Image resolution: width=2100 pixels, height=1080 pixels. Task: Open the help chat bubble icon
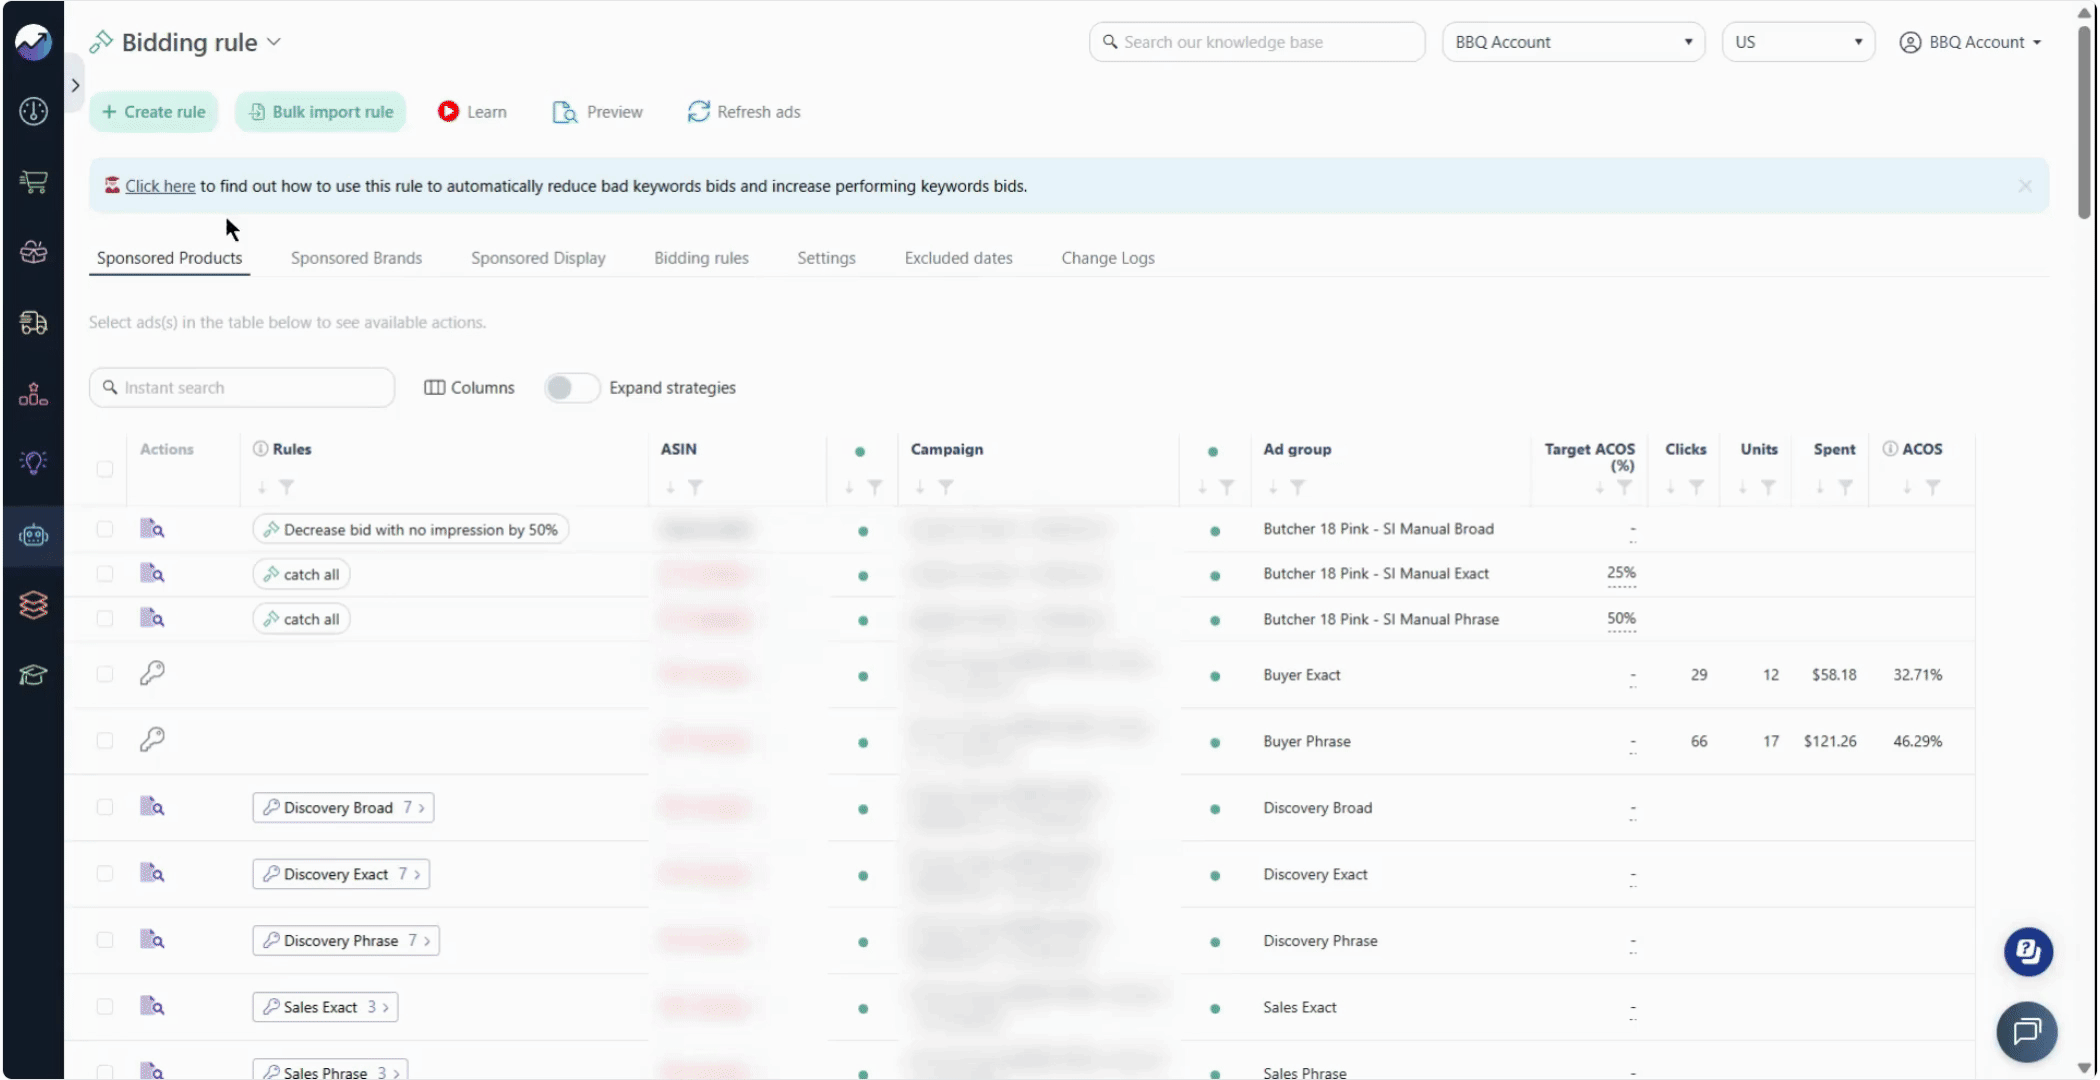(x=2027, y=1031)
